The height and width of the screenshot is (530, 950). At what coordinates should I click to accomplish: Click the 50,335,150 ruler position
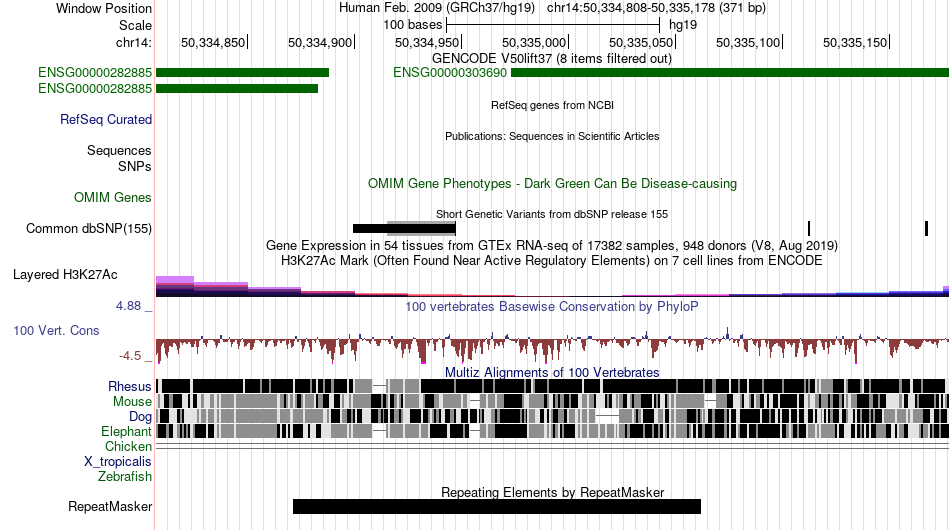855,42
